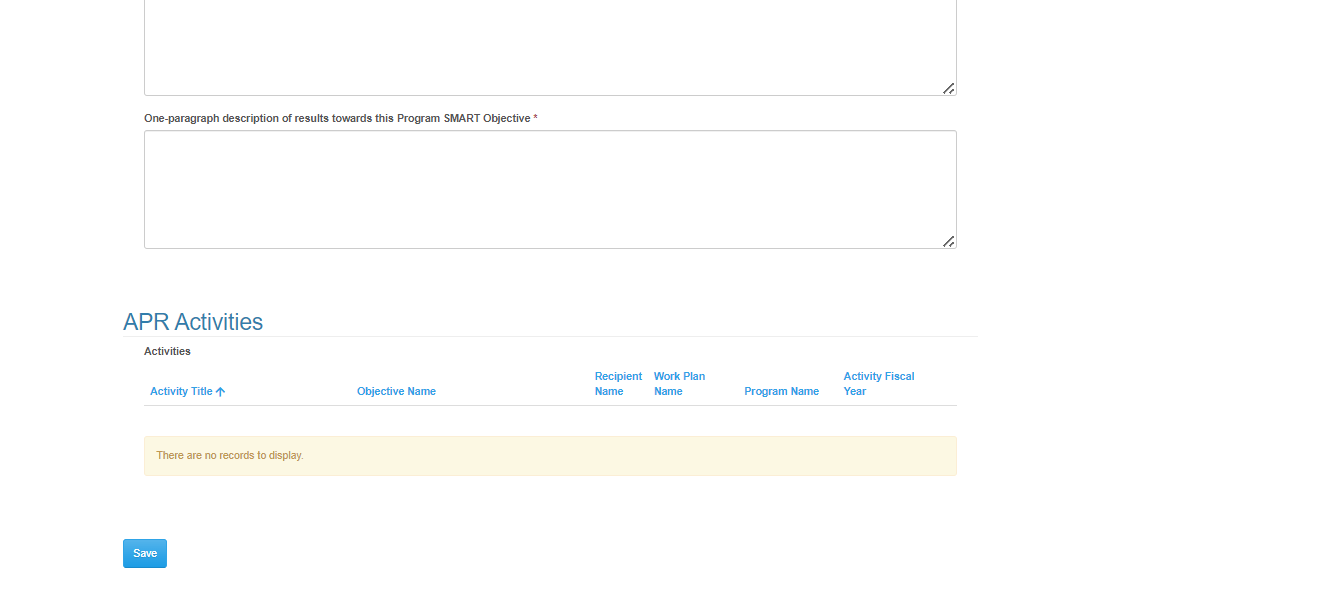This screenshot has width=1324, height=594.
Task: Click the APR Activities heading
Action: (x=193, y=322)
